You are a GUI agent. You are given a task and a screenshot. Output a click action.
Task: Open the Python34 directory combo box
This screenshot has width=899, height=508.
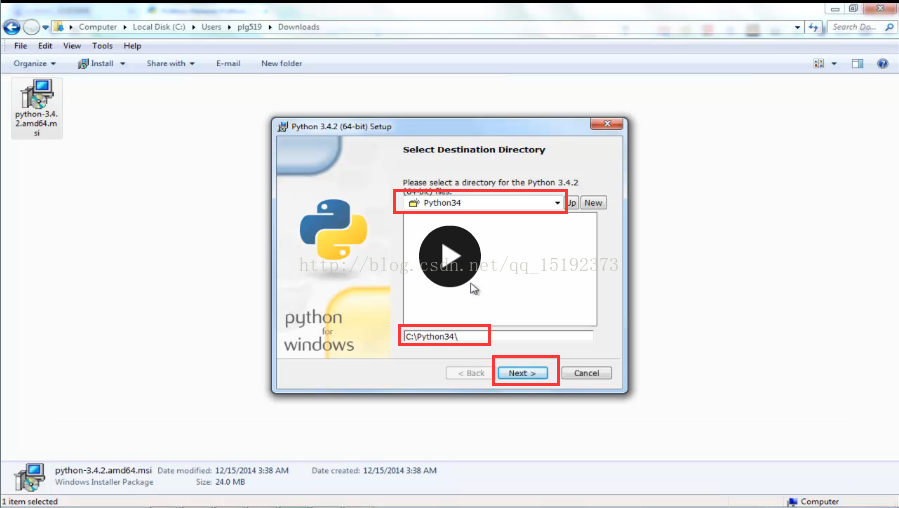point(484,203)
